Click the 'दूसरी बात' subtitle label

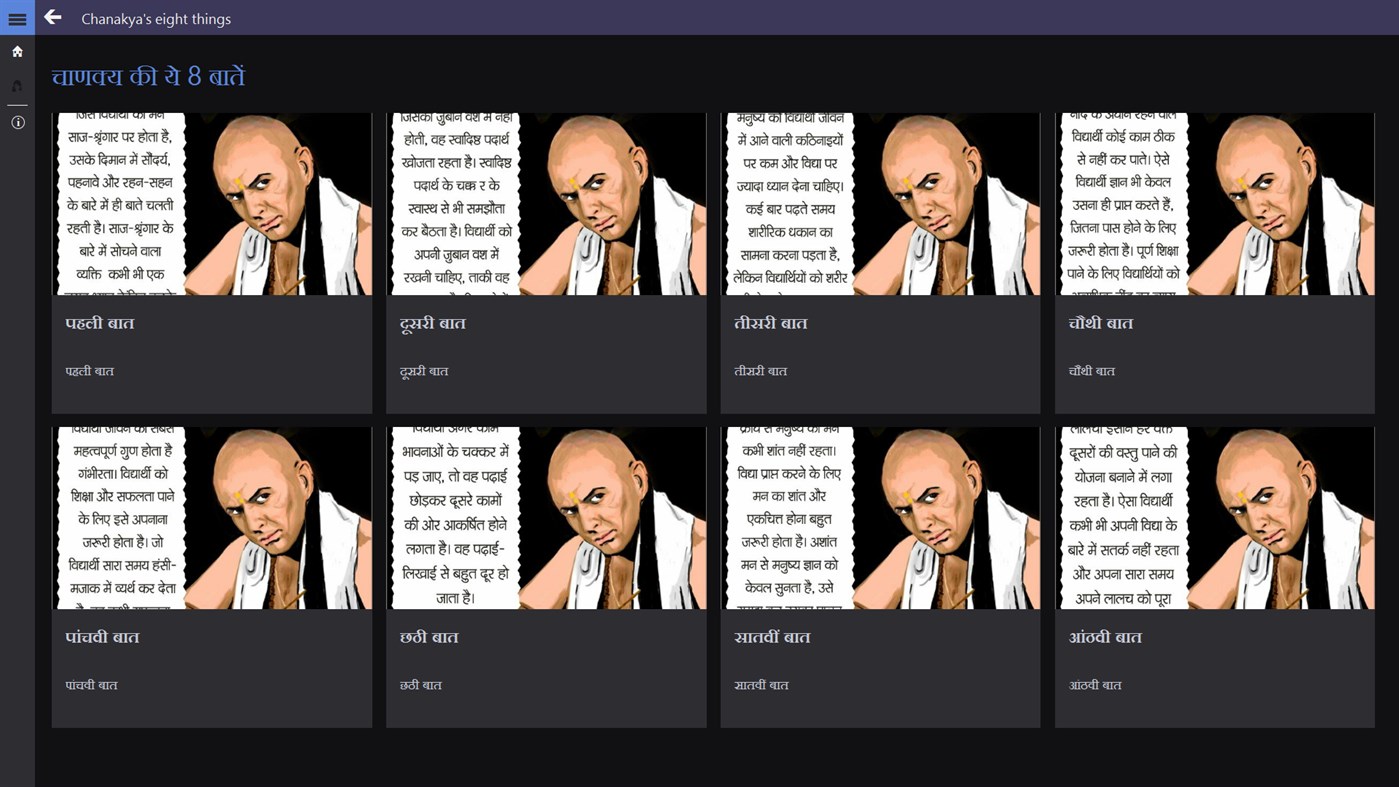(423, 371)
